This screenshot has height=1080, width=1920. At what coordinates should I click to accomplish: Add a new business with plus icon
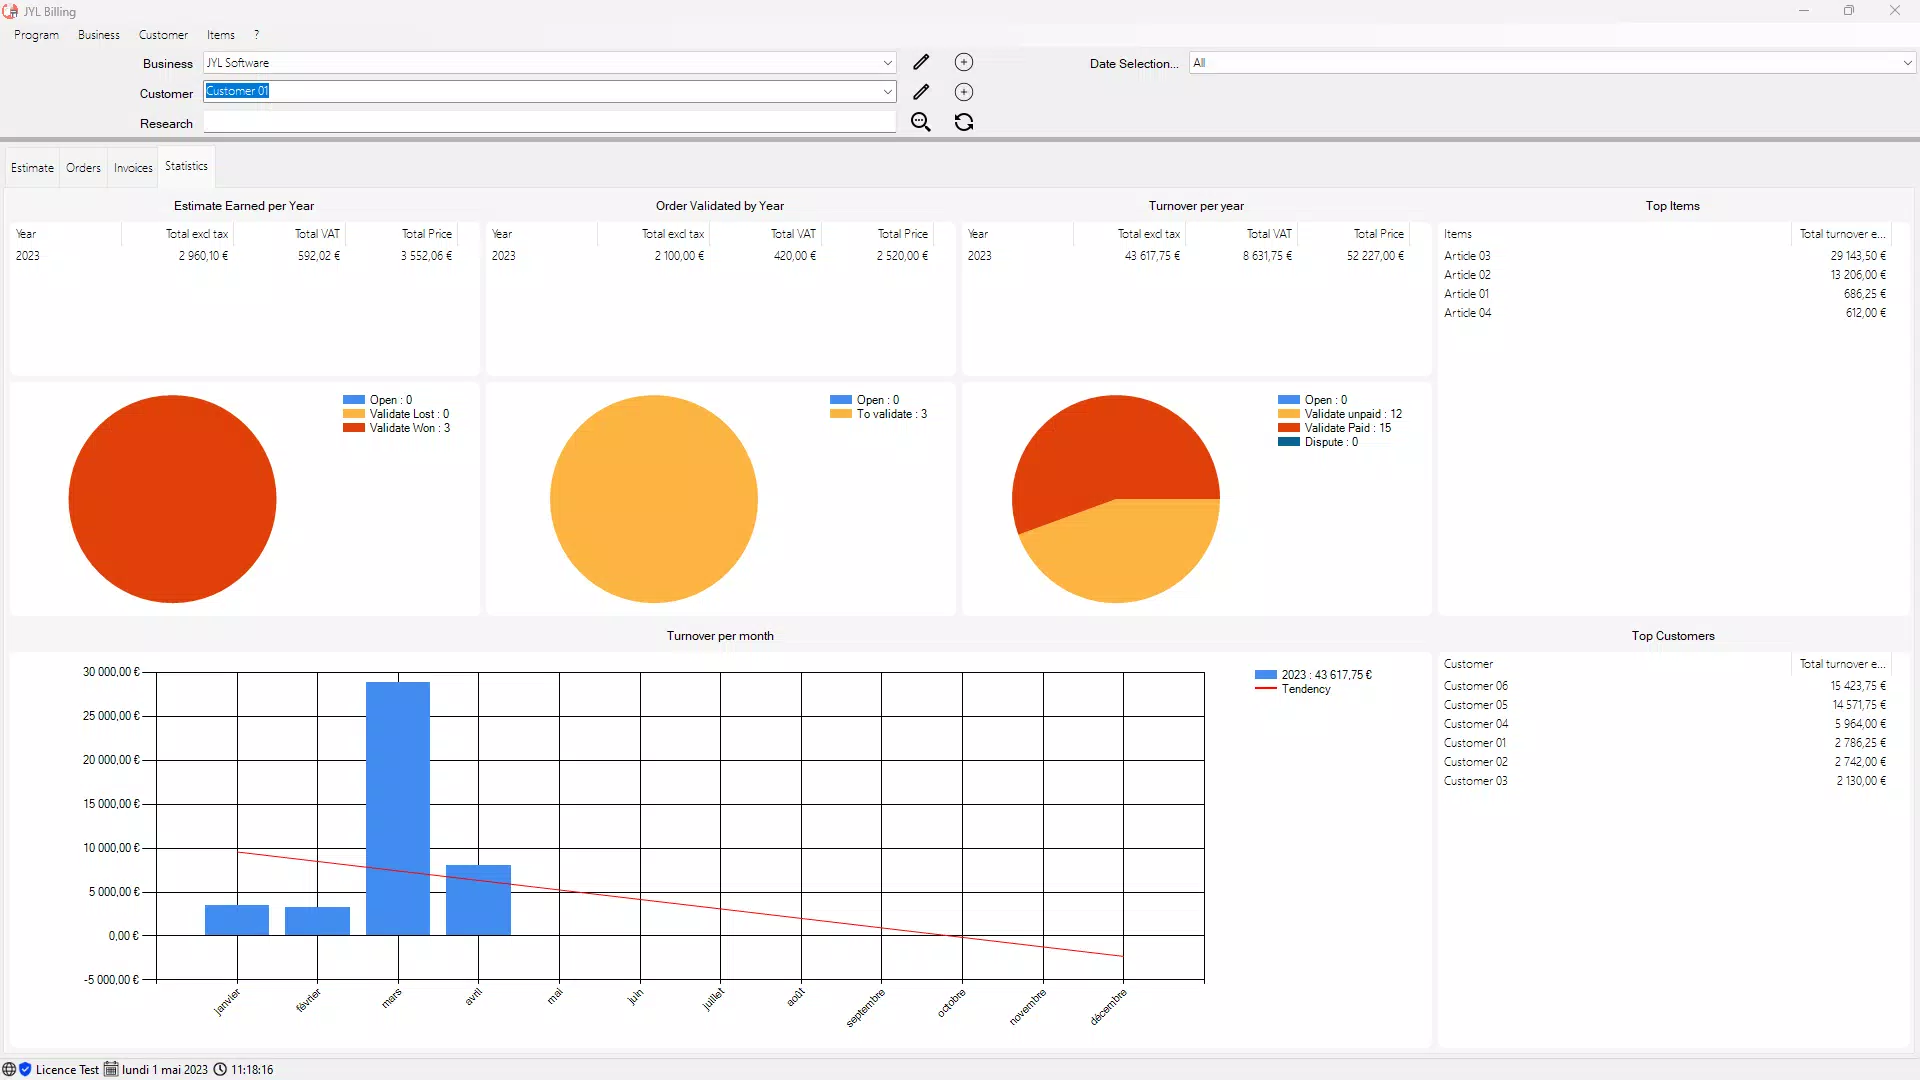964,62
